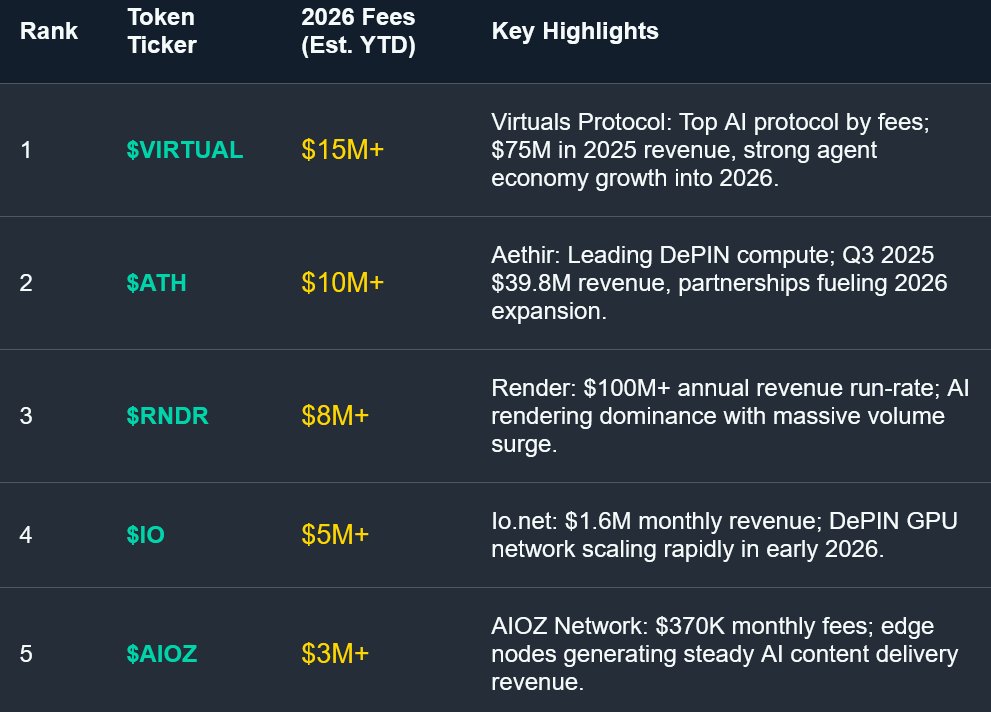Click the Key Highlights column header

point(575,31)
